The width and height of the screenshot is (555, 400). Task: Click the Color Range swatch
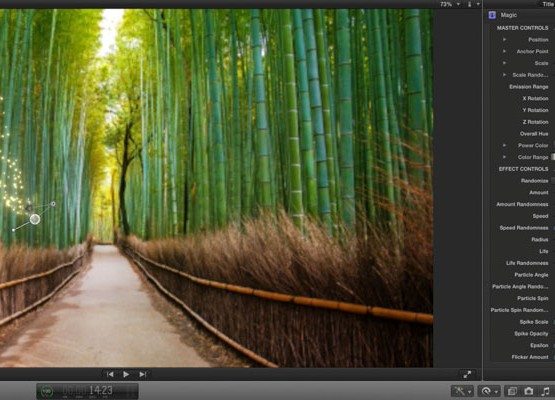[x=553, y=157]
